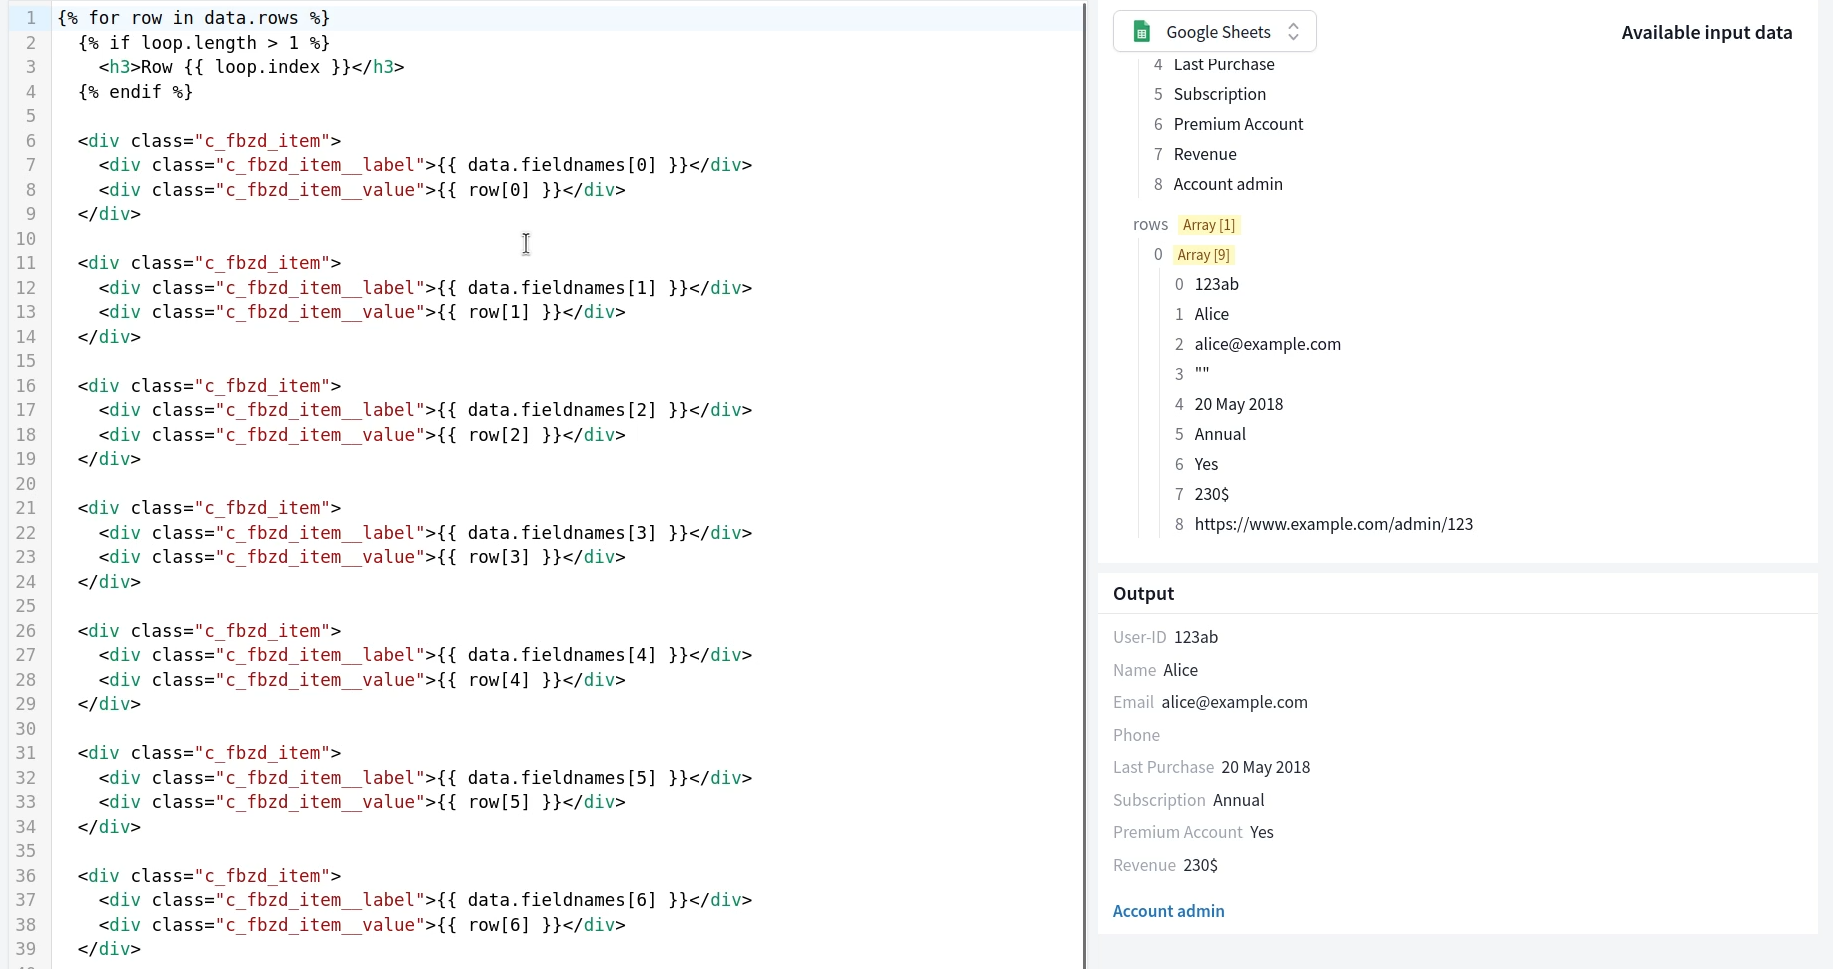Collapse the Array [9] row entry
The height and width of the screenshot is (969, 1833).
point(1203,255)
